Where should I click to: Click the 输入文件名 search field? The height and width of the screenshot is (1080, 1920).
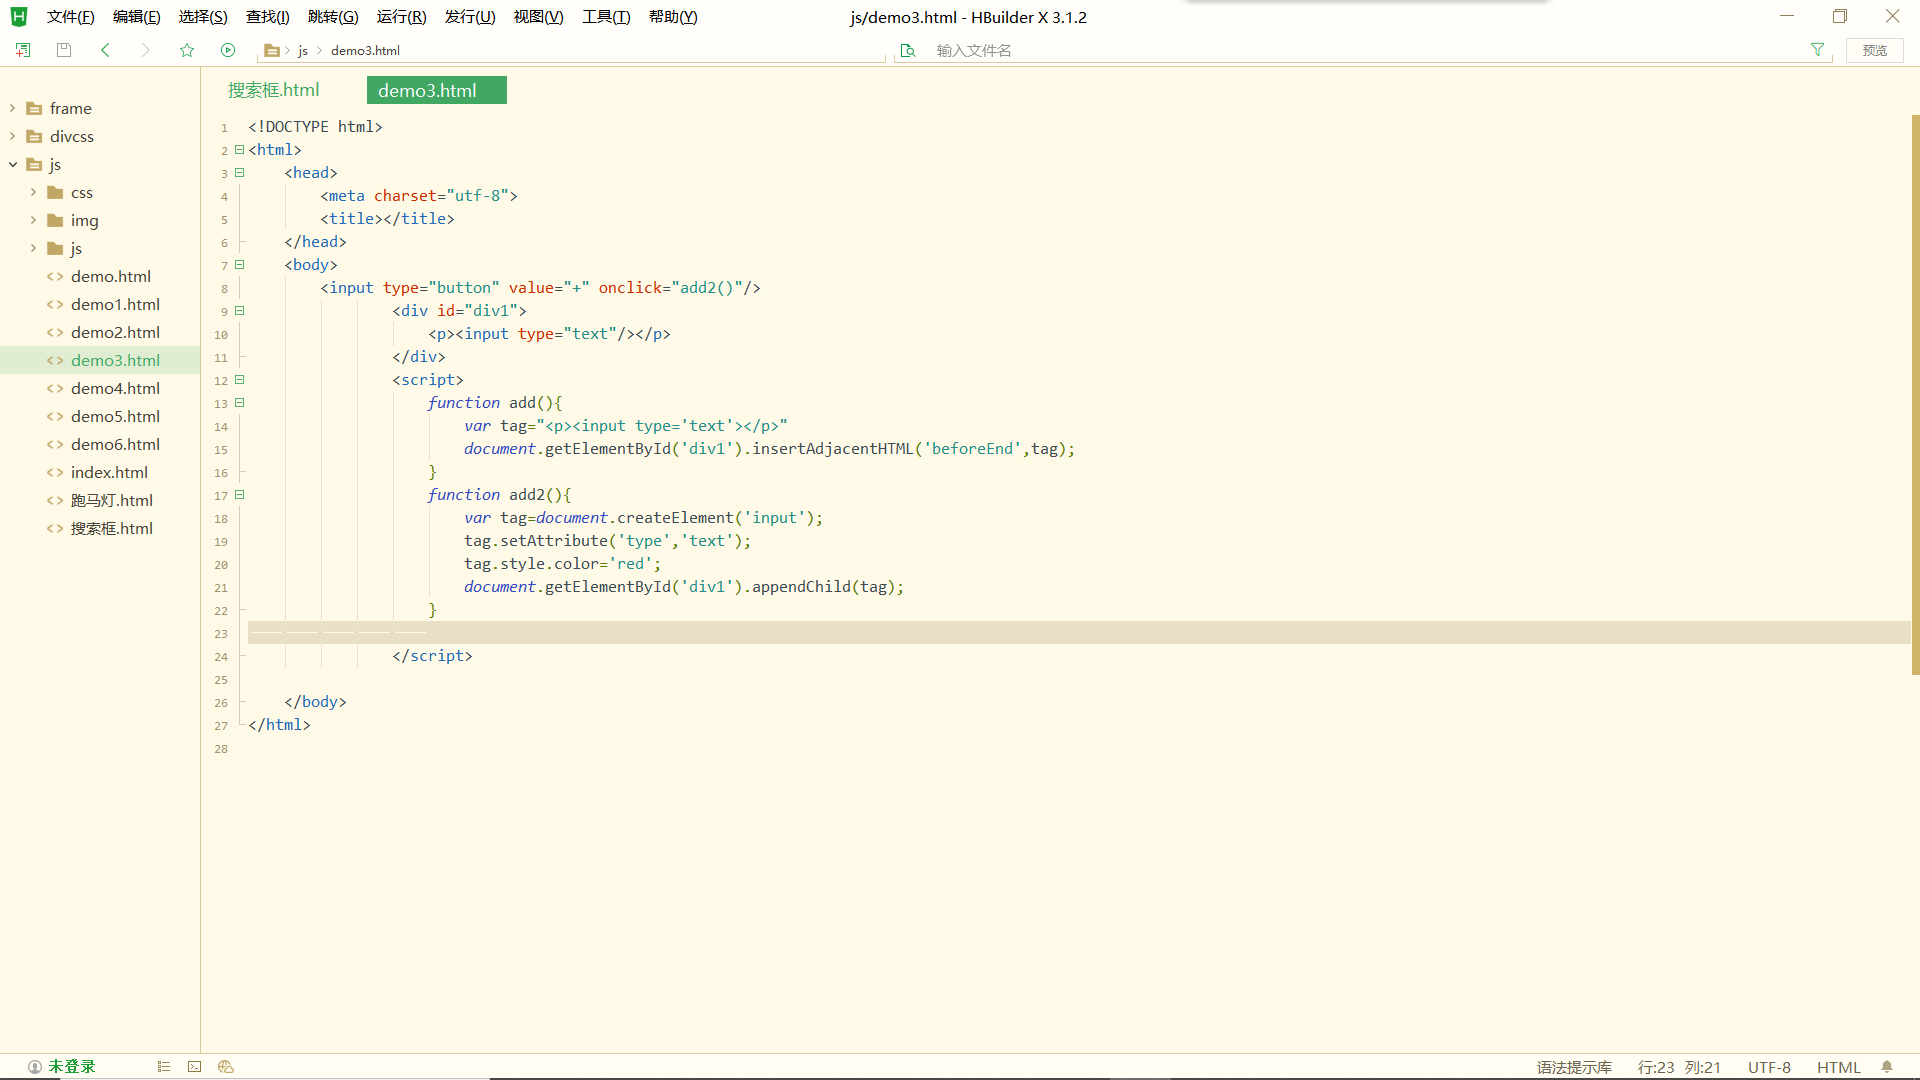[1365, 50]
